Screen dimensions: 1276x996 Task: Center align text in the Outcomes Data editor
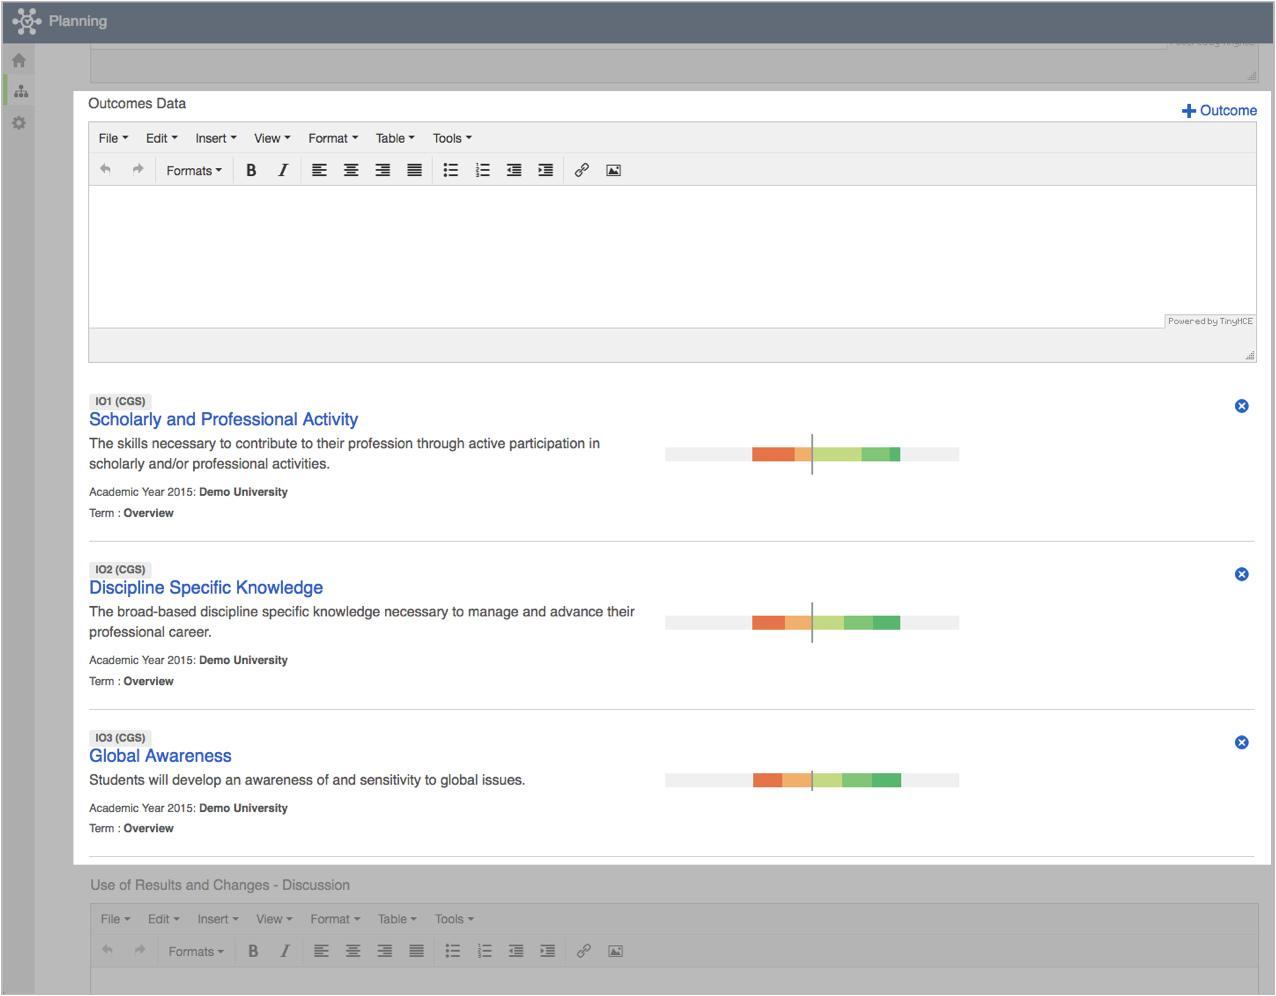351,170
